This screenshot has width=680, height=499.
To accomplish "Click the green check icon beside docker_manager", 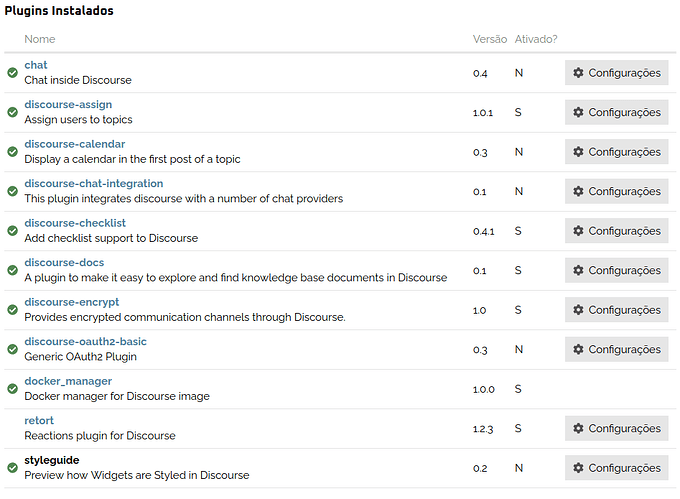I will coord(13,388).
